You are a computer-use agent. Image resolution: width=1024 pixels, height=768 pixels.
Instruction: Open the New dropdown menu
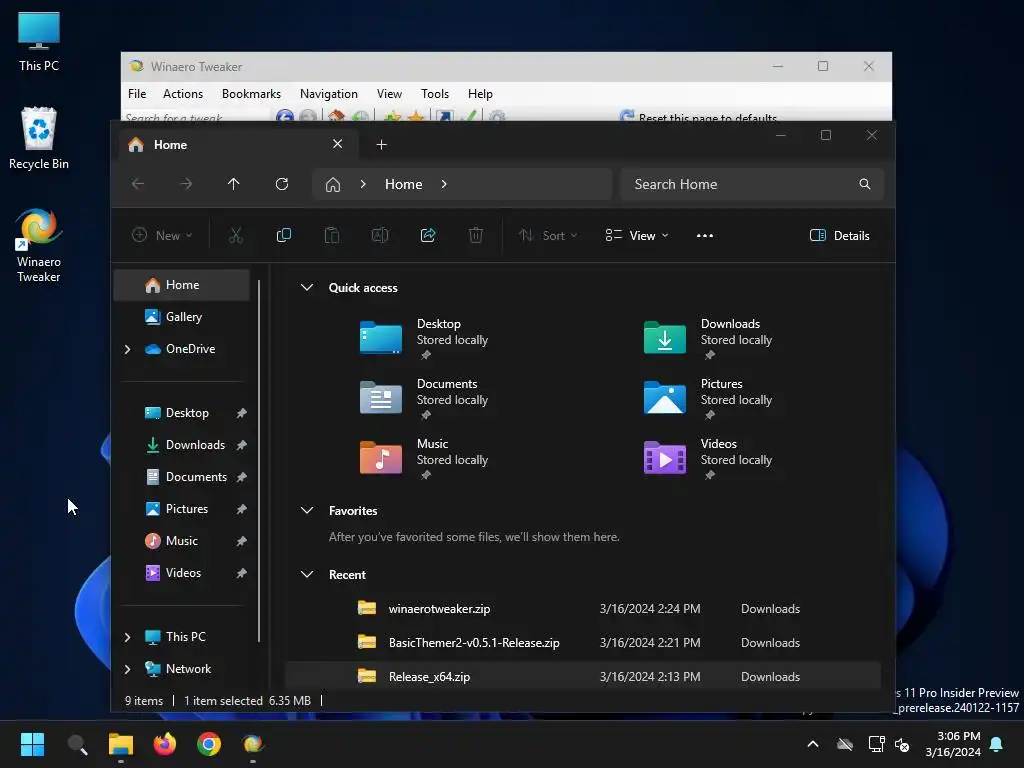point(162,236)
